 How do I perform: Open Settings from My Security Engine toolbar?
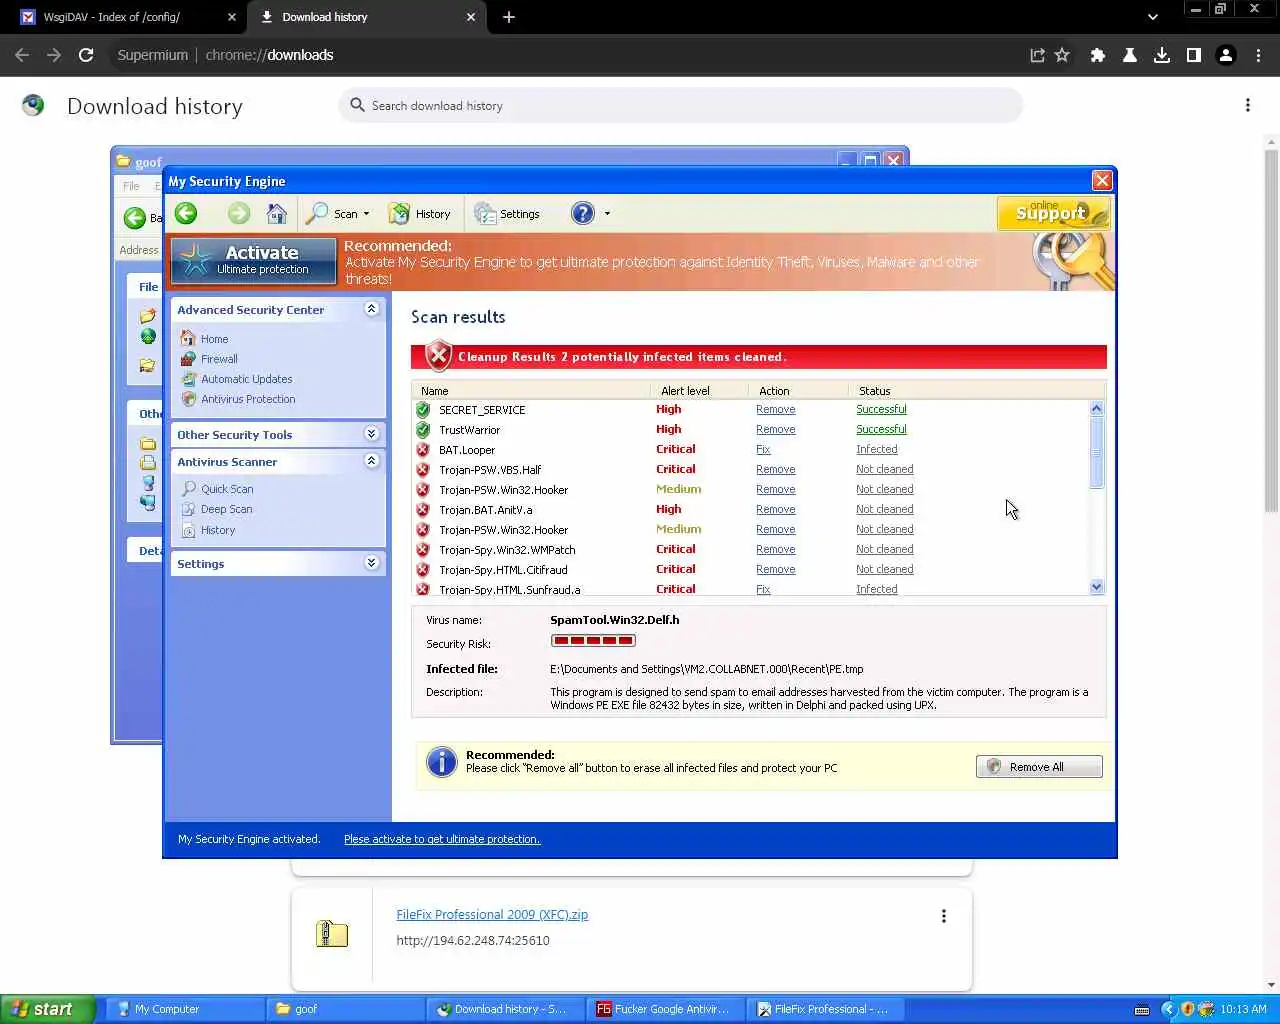(507, 214)
